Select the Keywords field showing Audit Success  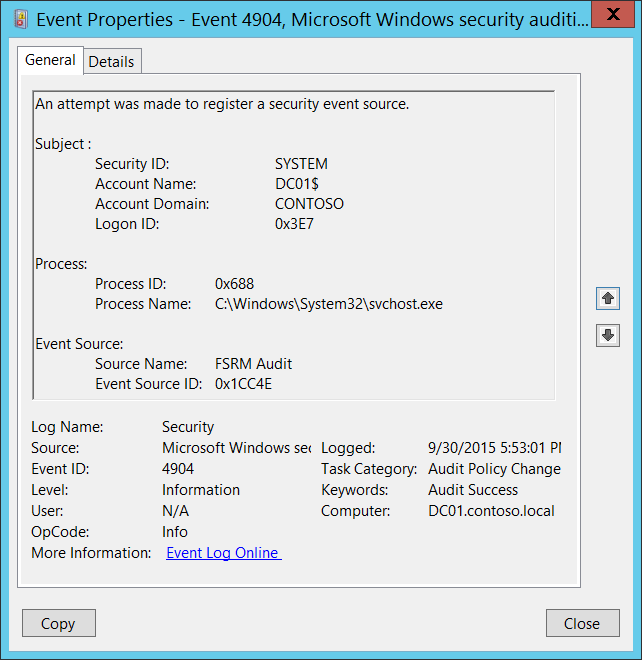[473, 490]
